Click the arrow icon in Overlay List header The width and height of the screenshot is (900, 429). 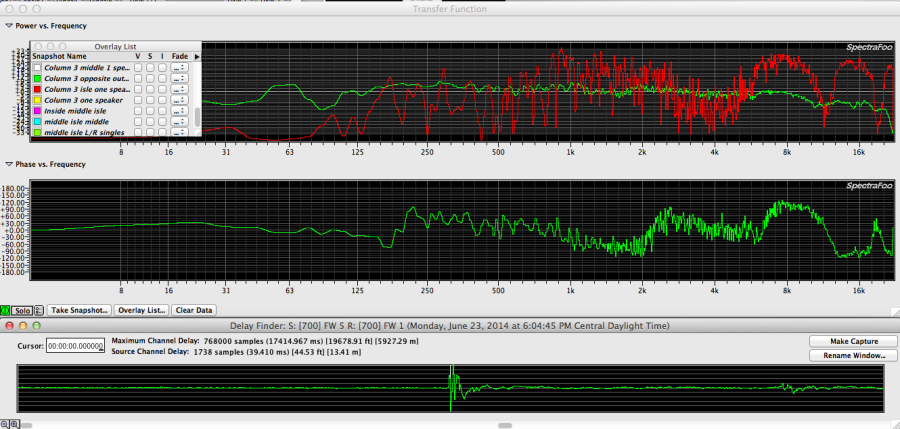point(197,57)
